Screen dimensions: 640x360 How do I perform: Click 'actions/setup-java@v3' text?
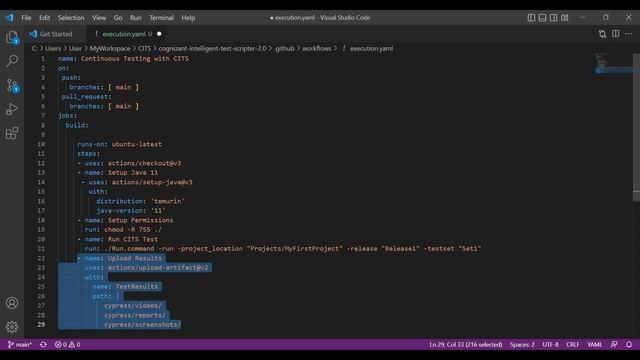click(152, 182)
